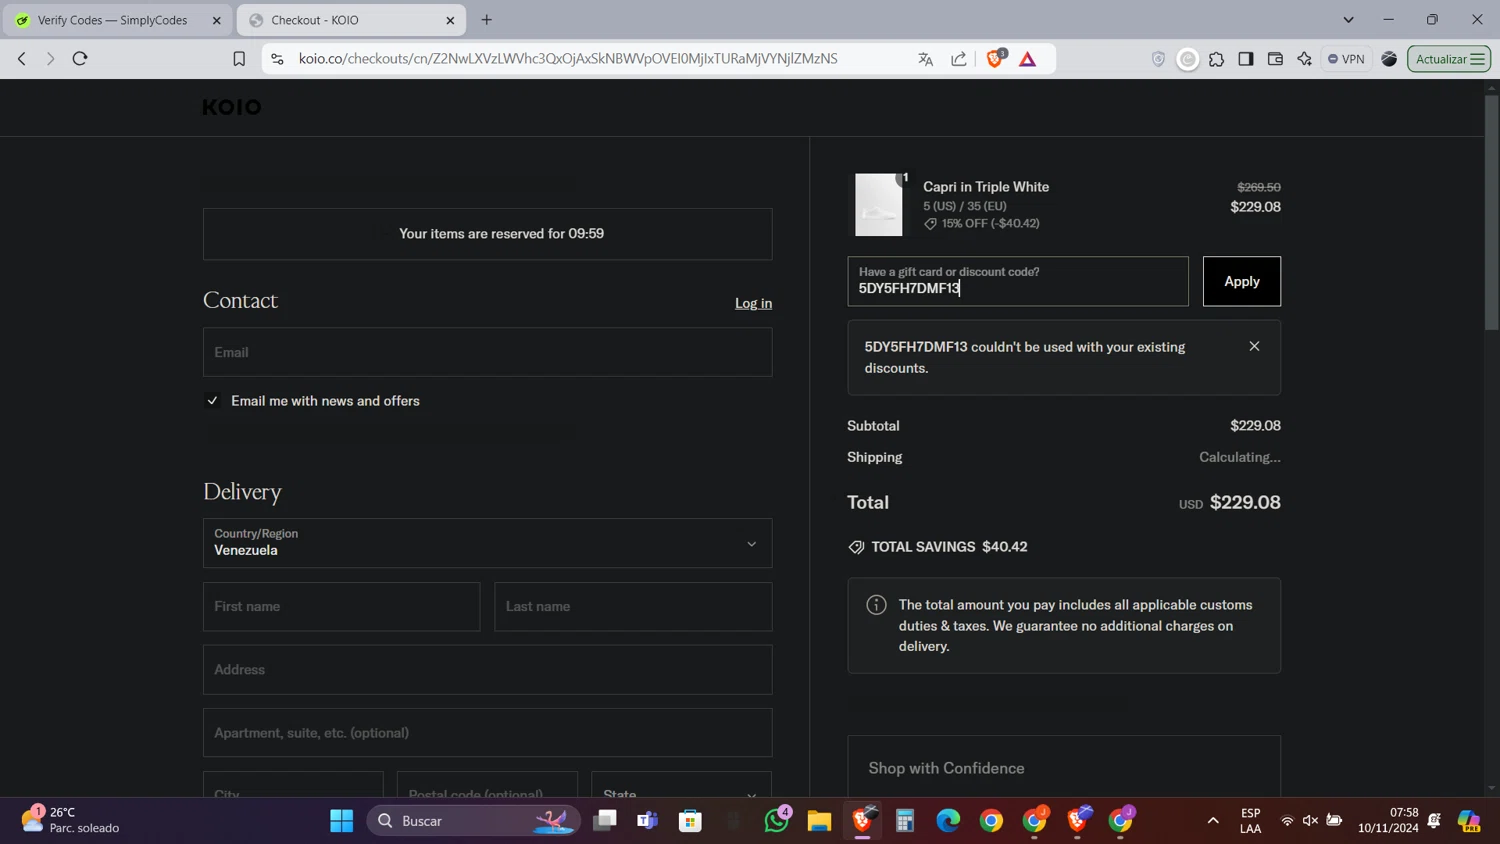
Task: Open Brave Shields lion icon
Action: (x=995, y=59)
